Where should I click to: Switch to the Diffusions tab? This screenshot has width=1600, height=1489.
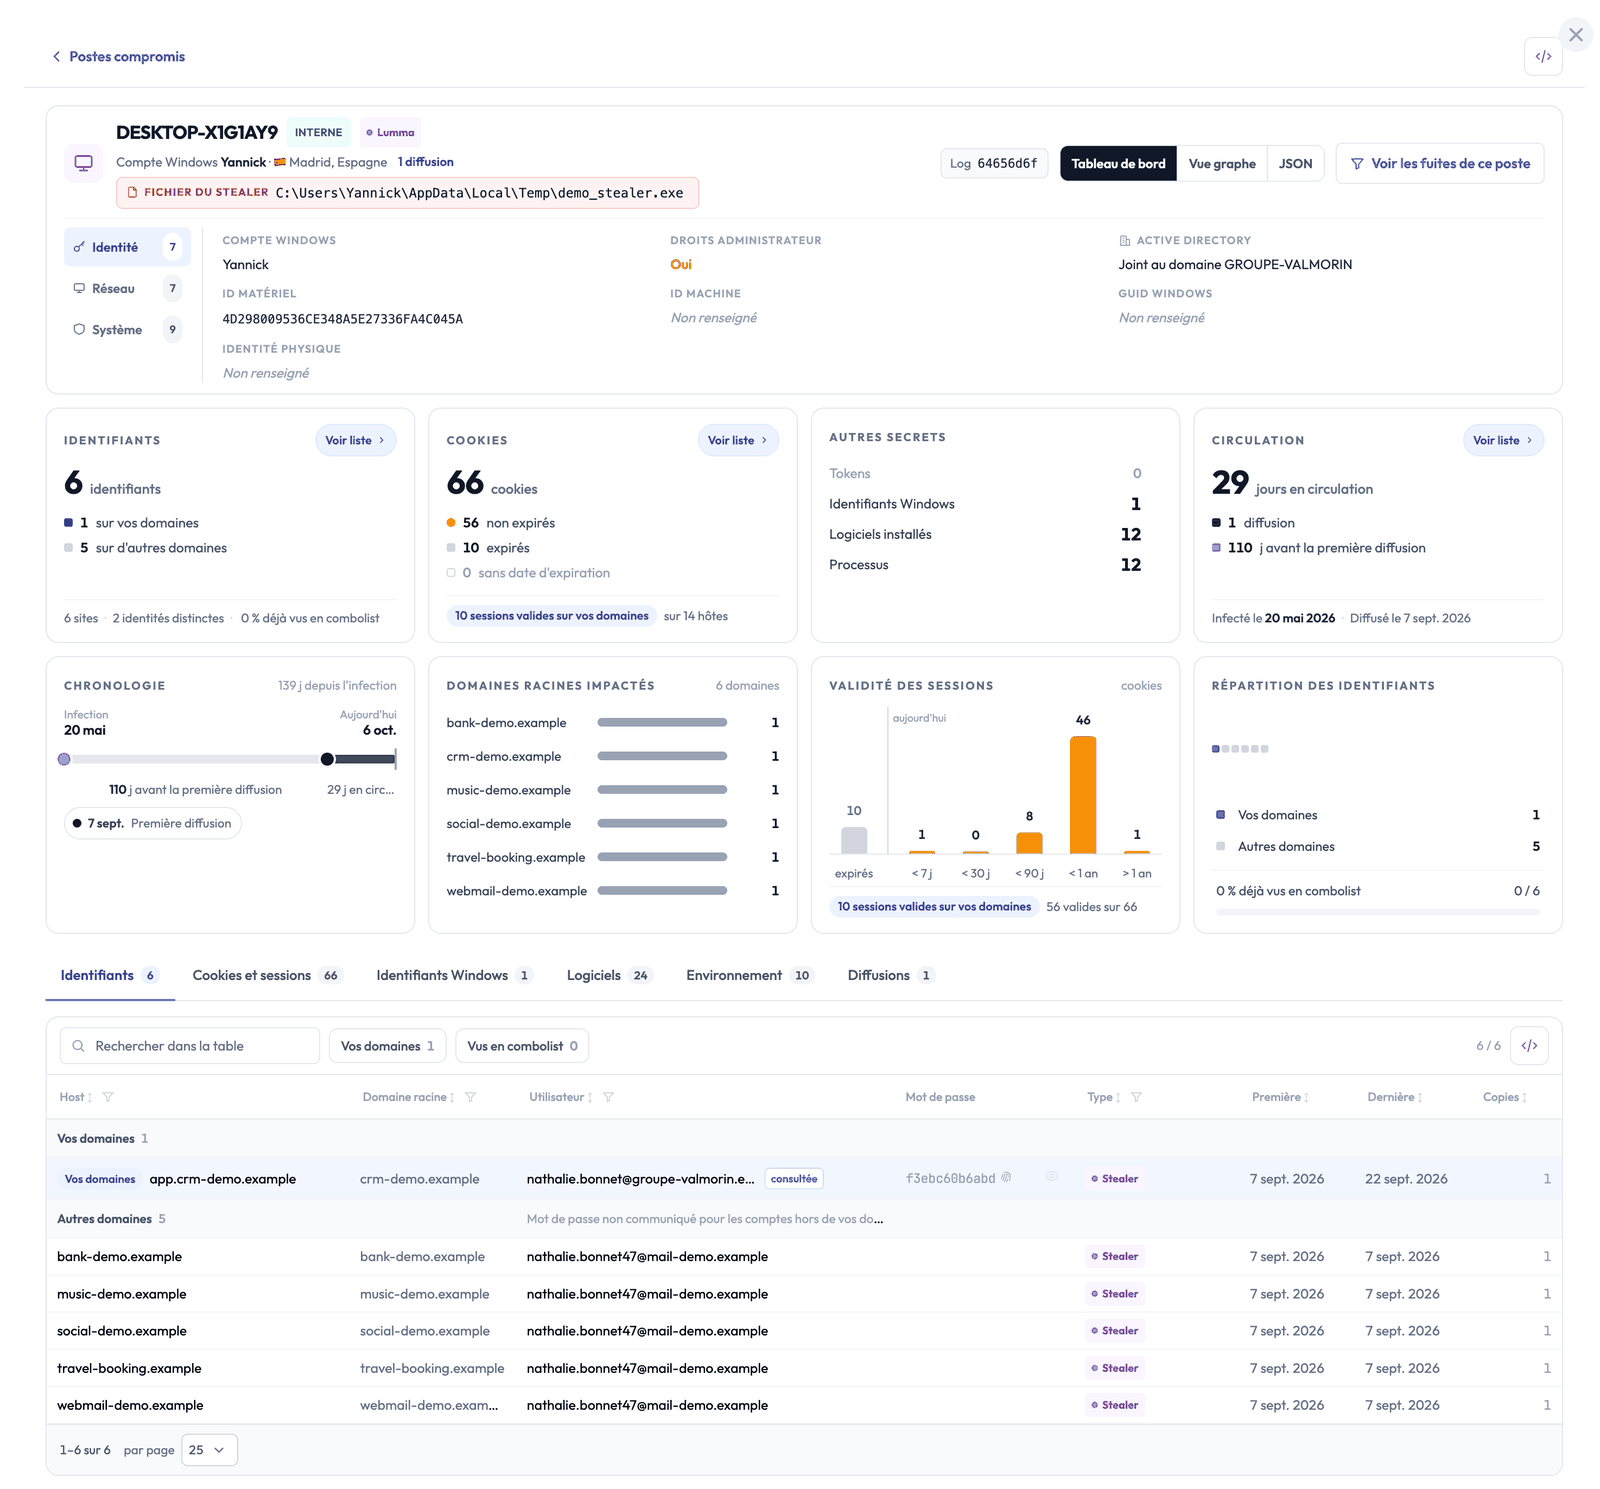click(x=891, y=975)
